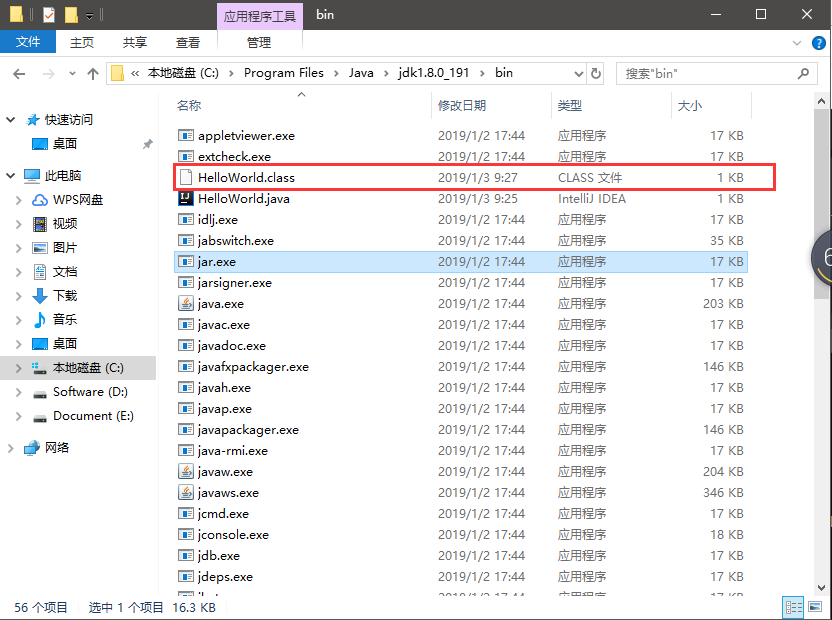This screenshot has width=832, height=620.
Task: Open Help via the blue question mark icon
Action: 819,42
